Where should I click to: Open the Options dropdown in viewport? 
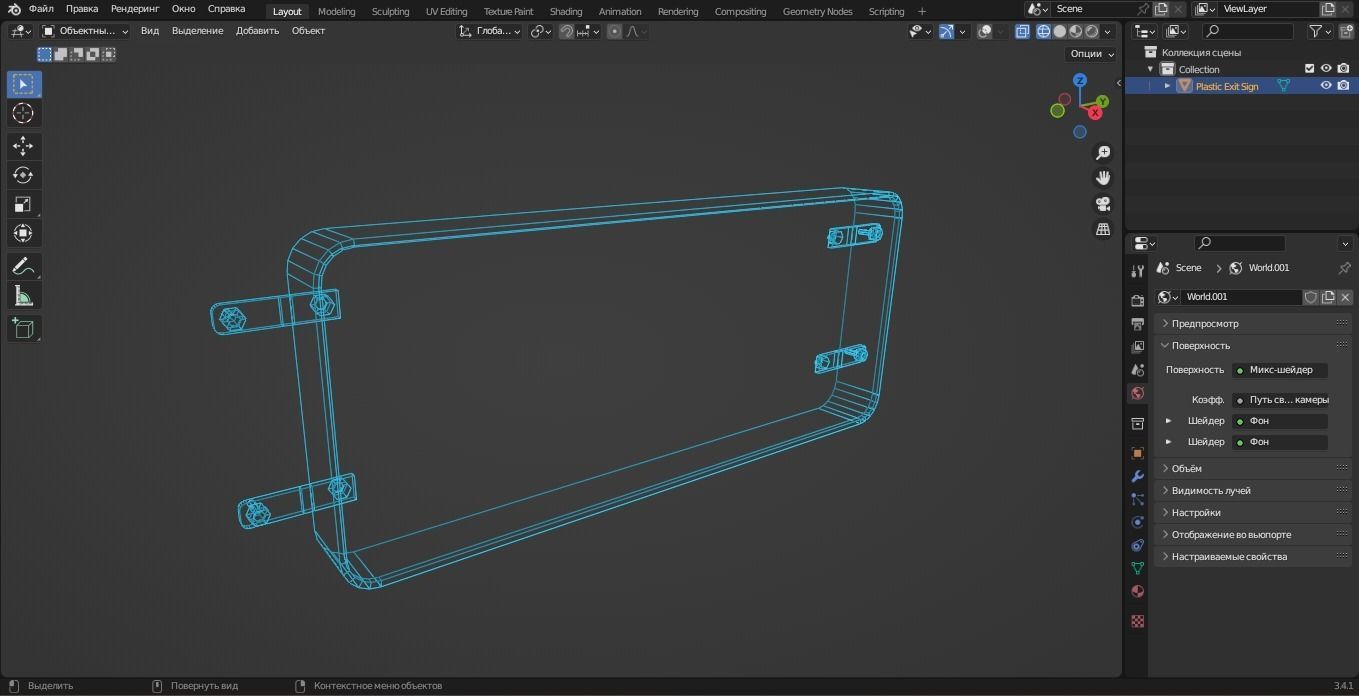click(x=1091, y=54)
